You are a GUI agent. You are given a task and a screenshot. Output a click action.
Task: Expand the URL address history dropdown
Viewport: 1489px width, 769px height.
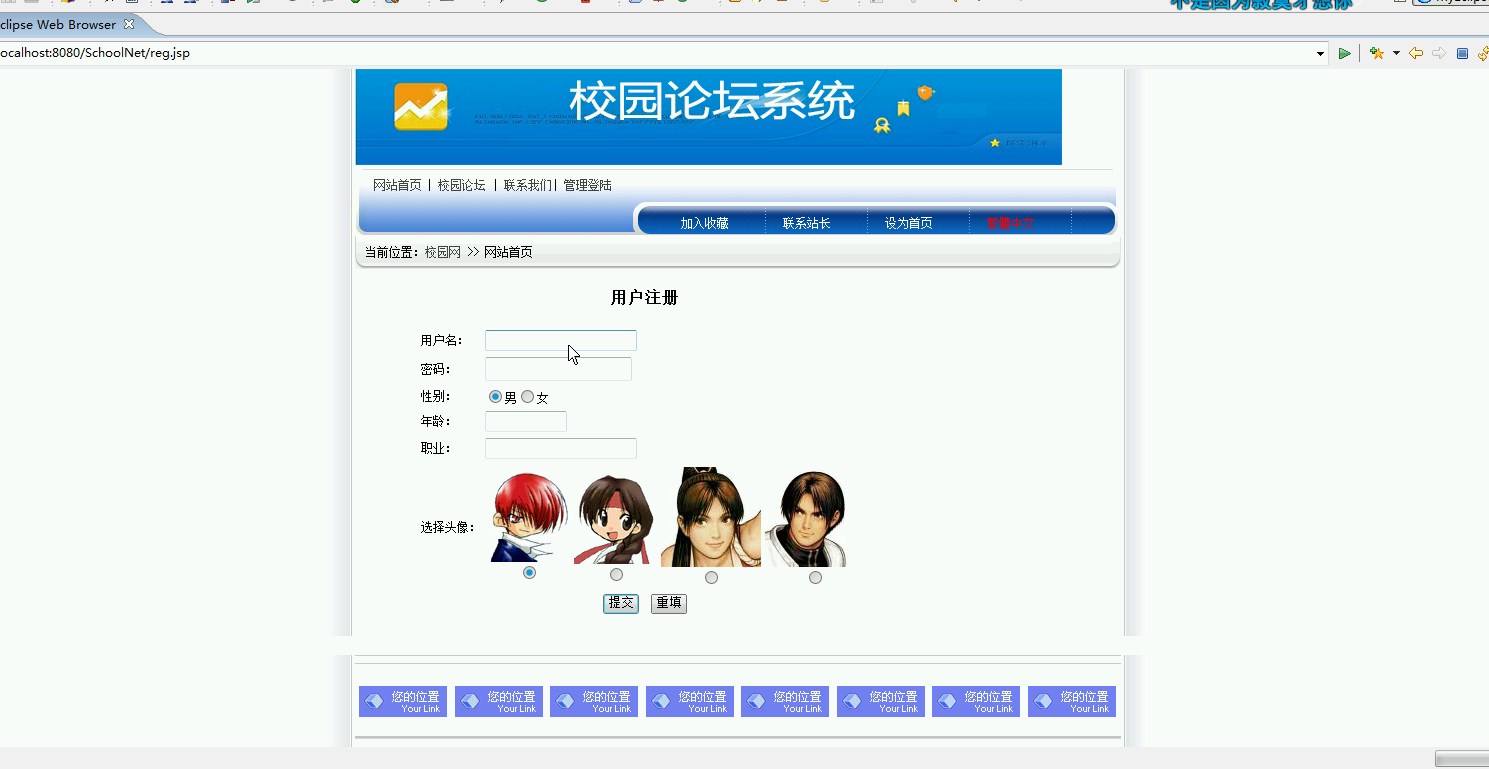click(x=1320, y=54)
